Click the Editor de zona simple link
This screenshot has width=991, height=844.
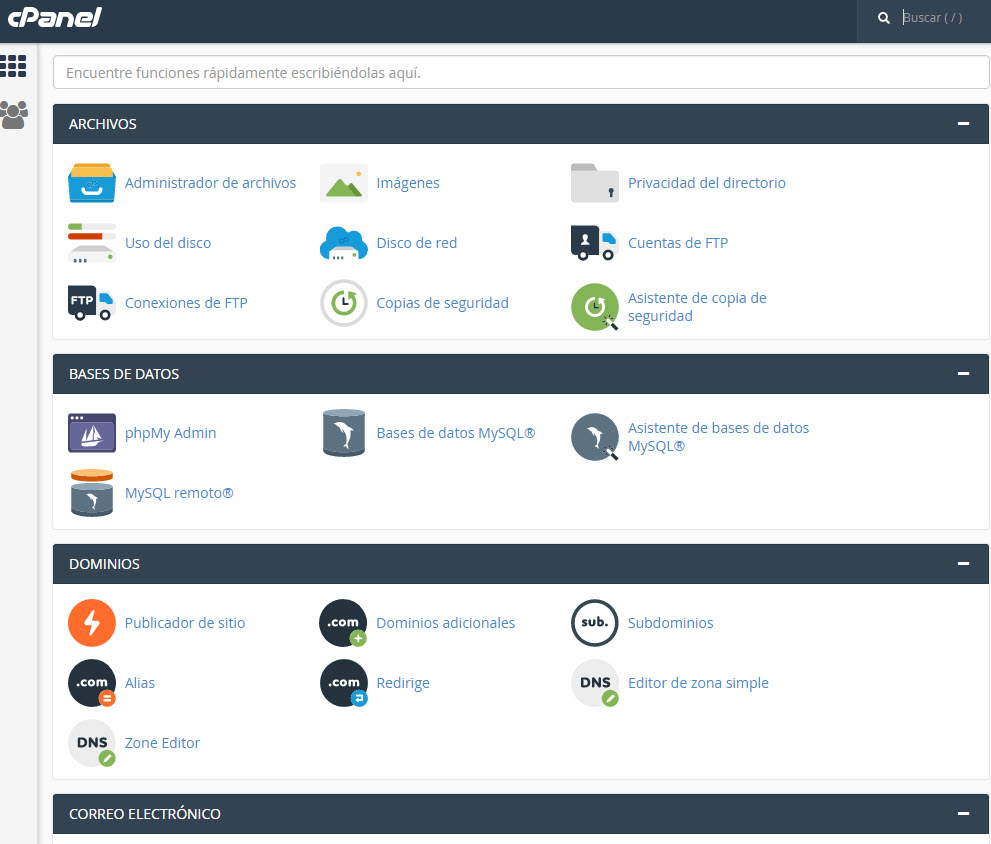point(698,683)
